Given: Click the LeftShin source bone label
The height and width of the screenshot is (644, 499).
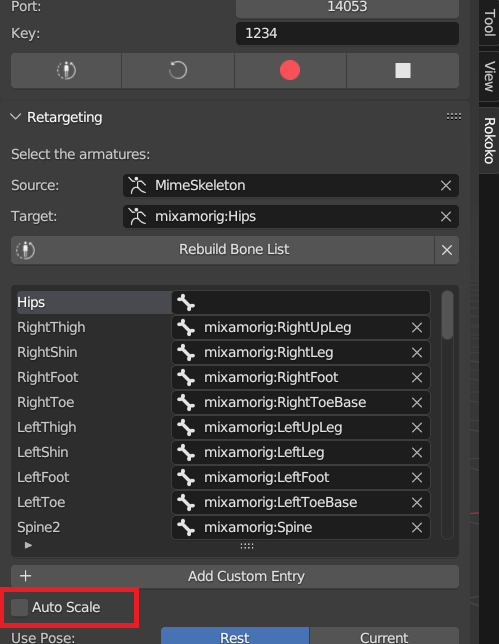Looking at the screenshot, I should tap(43, 453).
